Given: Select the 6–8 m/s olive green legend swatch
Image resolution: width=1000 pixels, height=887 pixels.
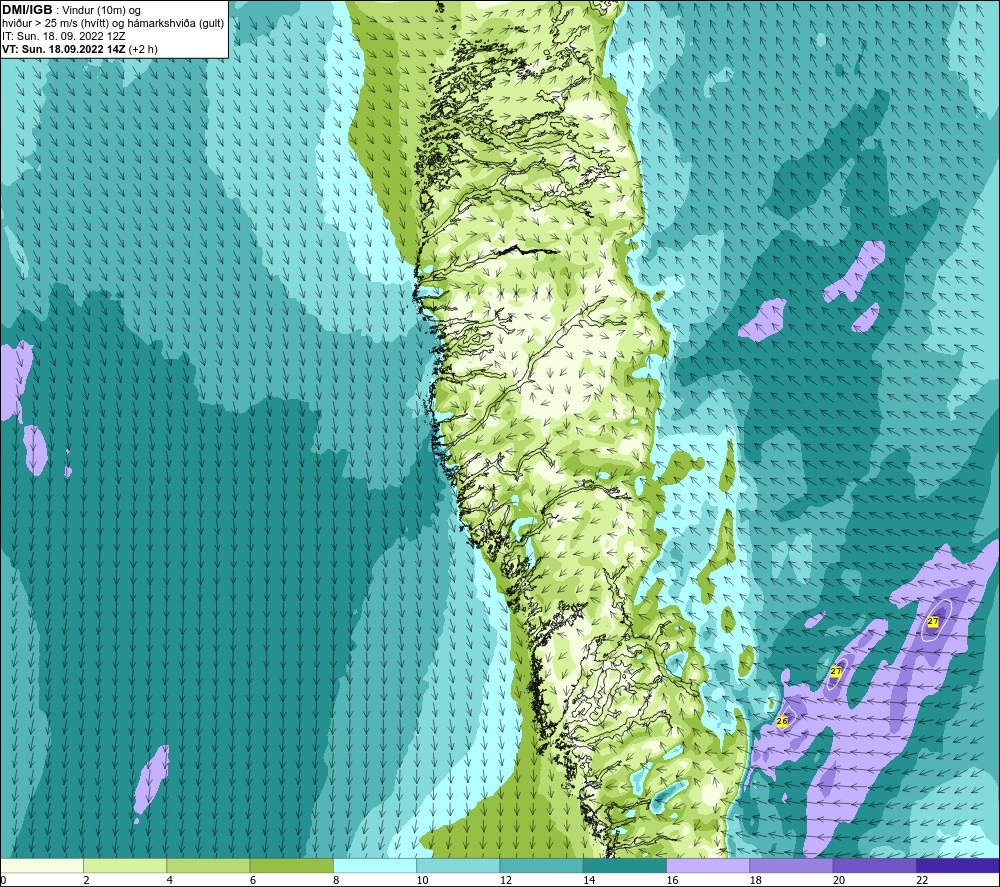Looking at the screenshot, I should pyautogui.click(x=291, y=865).
